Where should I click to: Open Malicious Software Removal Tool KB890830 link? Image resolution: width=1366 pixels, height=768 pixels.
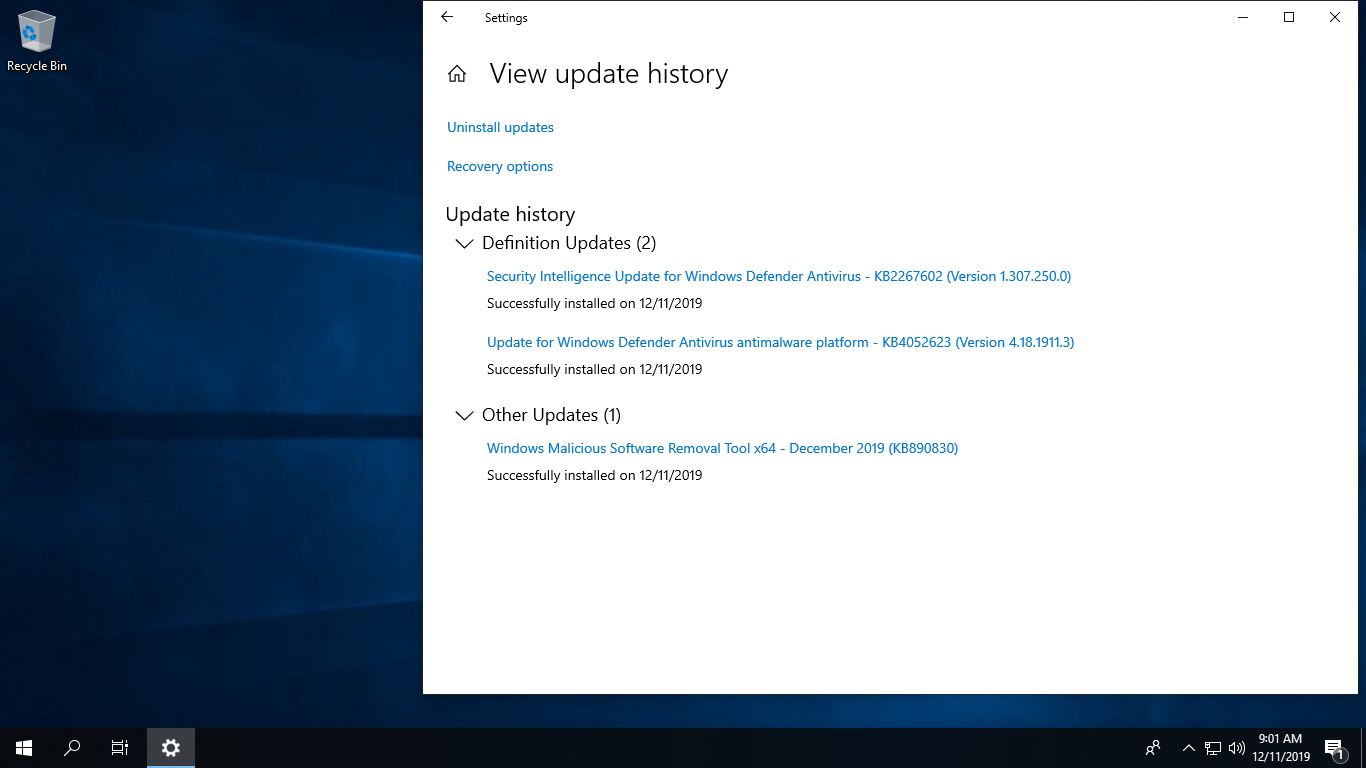(x=722, y=448)
